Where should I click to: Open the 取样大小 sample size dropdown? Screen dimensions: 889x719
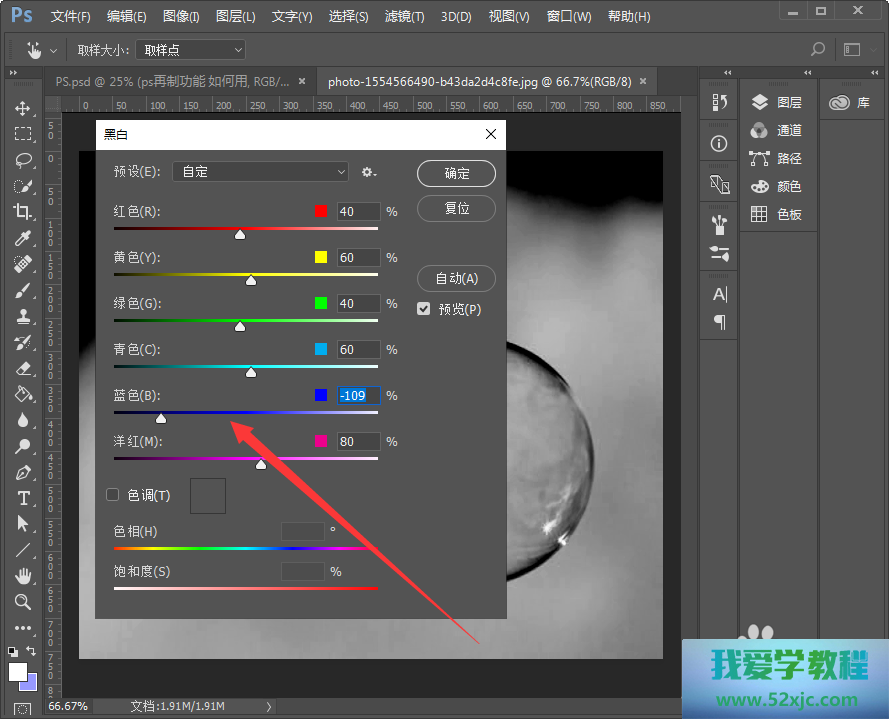(192, 49)
